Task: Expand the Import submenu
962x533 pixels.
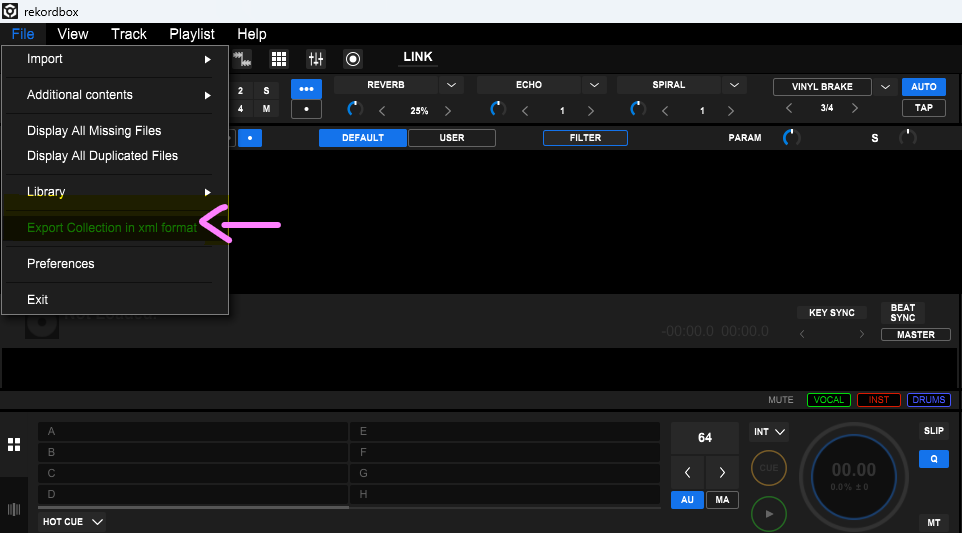Action: point(116,59)
